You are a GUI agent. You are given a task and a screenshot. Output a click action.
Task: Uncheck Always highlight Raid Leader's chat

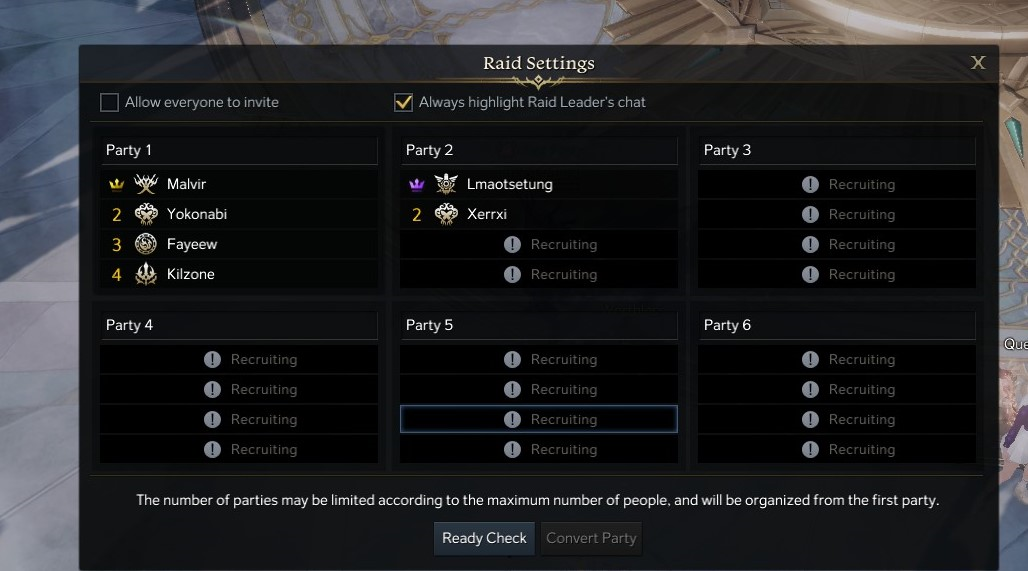pos(404,102)
